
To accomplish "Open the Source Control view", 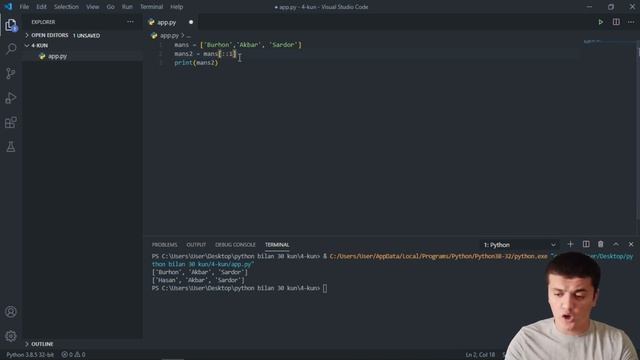I will (x=11, y=73).
